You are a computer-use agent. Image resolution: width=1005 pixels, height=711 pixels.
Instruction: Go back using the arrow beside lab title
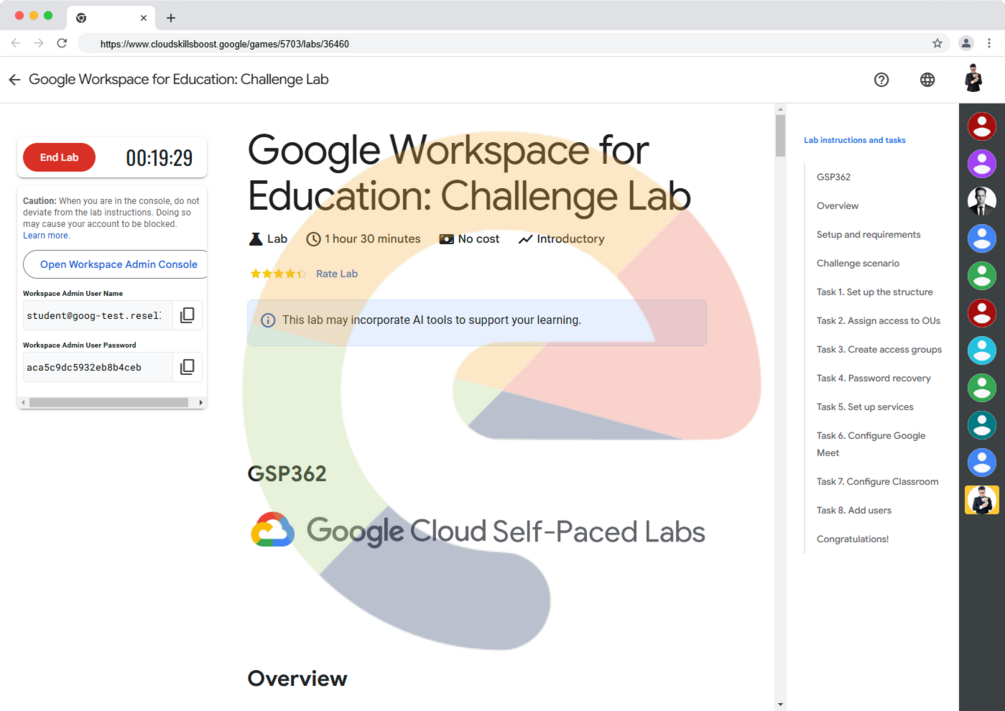point(15,79)
